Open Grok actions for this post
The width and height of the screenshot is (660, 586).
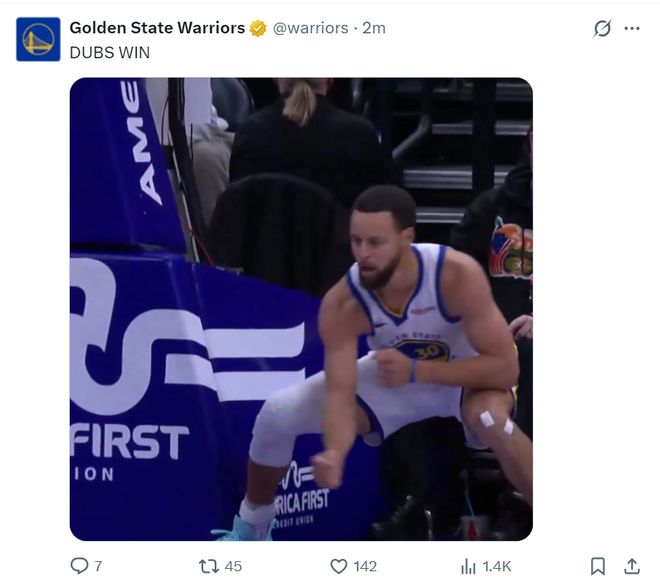(602, 28)
